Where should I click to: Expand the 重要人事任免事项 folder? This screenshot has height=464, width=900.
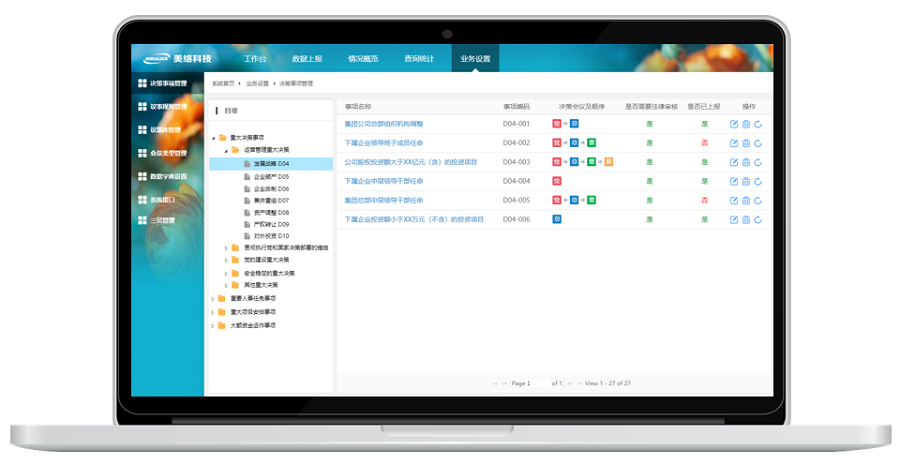pyautogui.click(x=212, y=298)
